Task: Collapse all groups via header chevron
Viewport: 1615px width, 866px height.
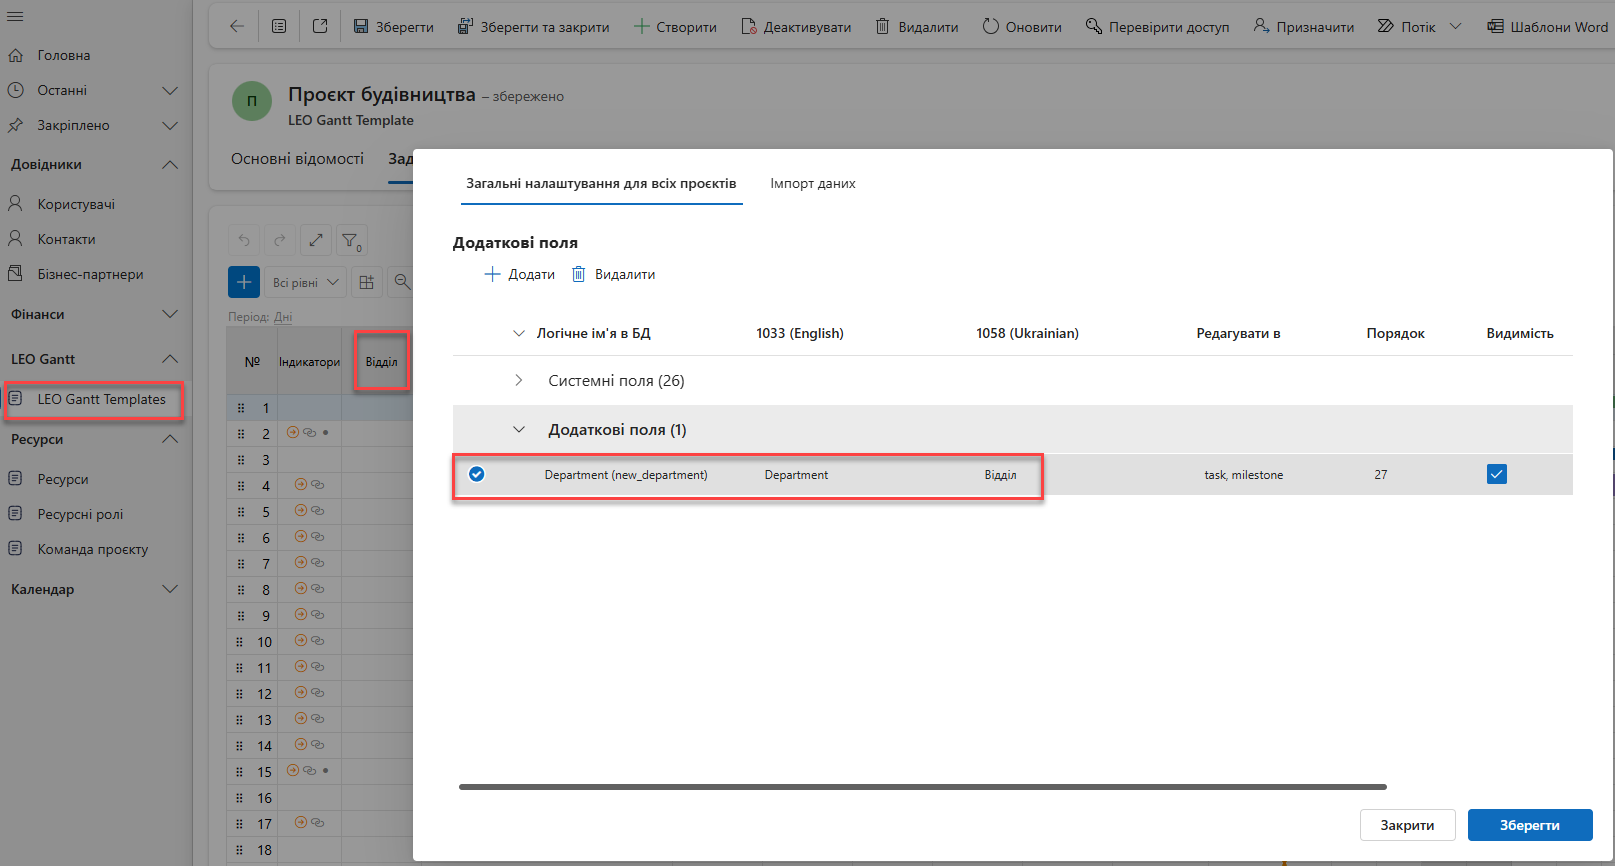Action: [x=518, y=333]
